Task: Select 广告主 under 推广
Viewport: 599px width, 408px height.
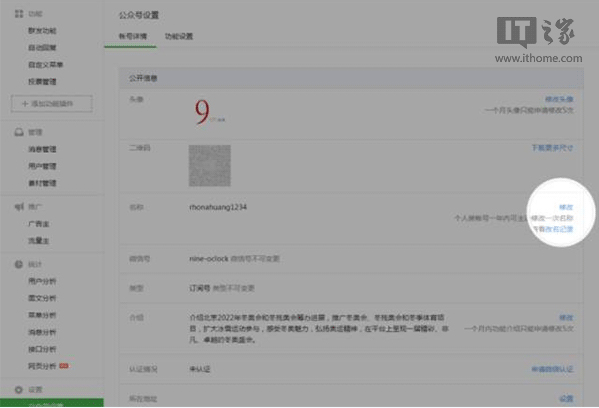Action: (39, 224)
